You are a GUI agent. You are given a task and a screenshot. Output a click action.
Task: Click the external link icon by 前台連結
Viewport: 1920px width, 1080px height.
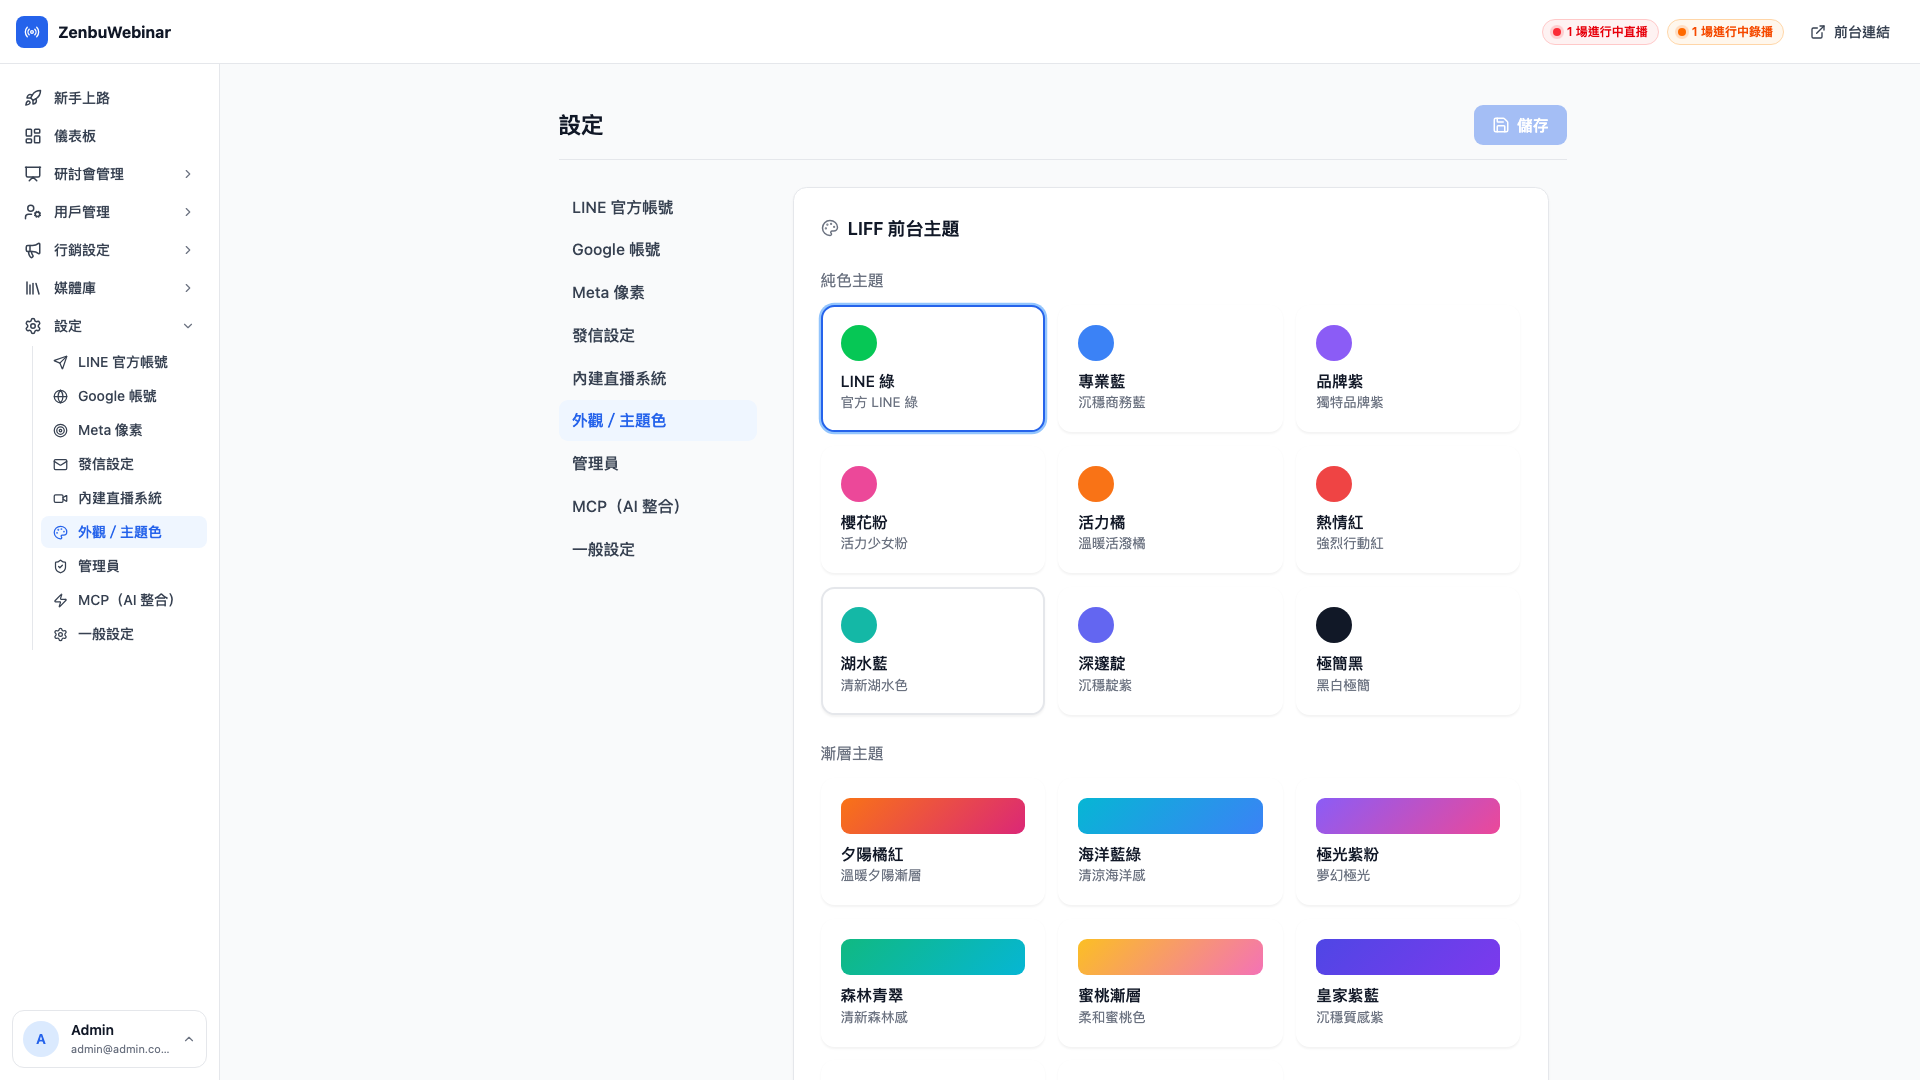(x=1818, y=32)
